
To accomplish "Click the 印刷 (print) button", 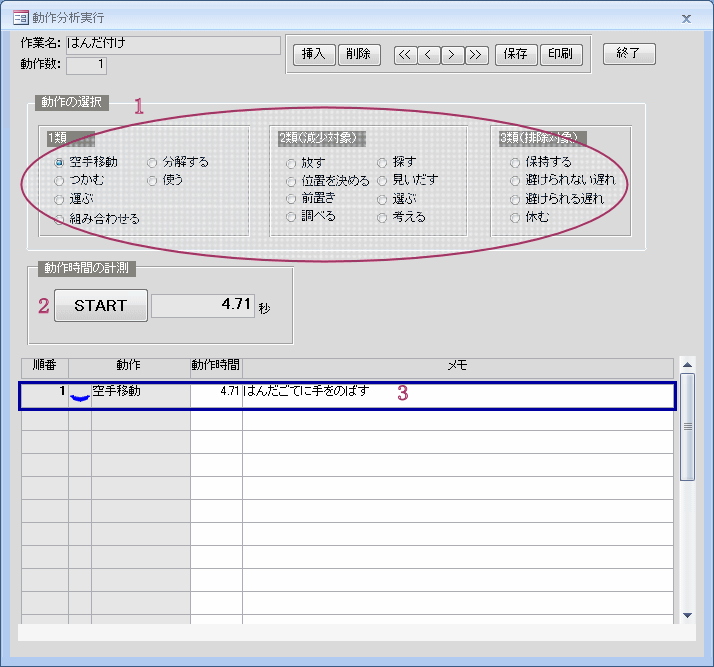I will (x=561, y=55).
